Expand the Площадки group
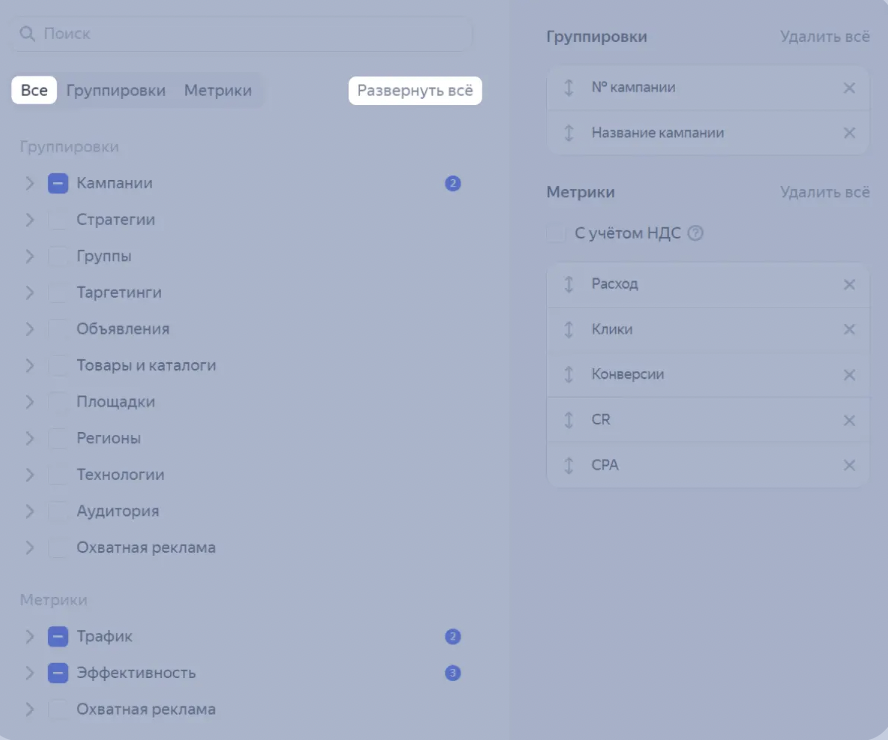The height and width of the screenshot is (740, 888). [29, 402]
